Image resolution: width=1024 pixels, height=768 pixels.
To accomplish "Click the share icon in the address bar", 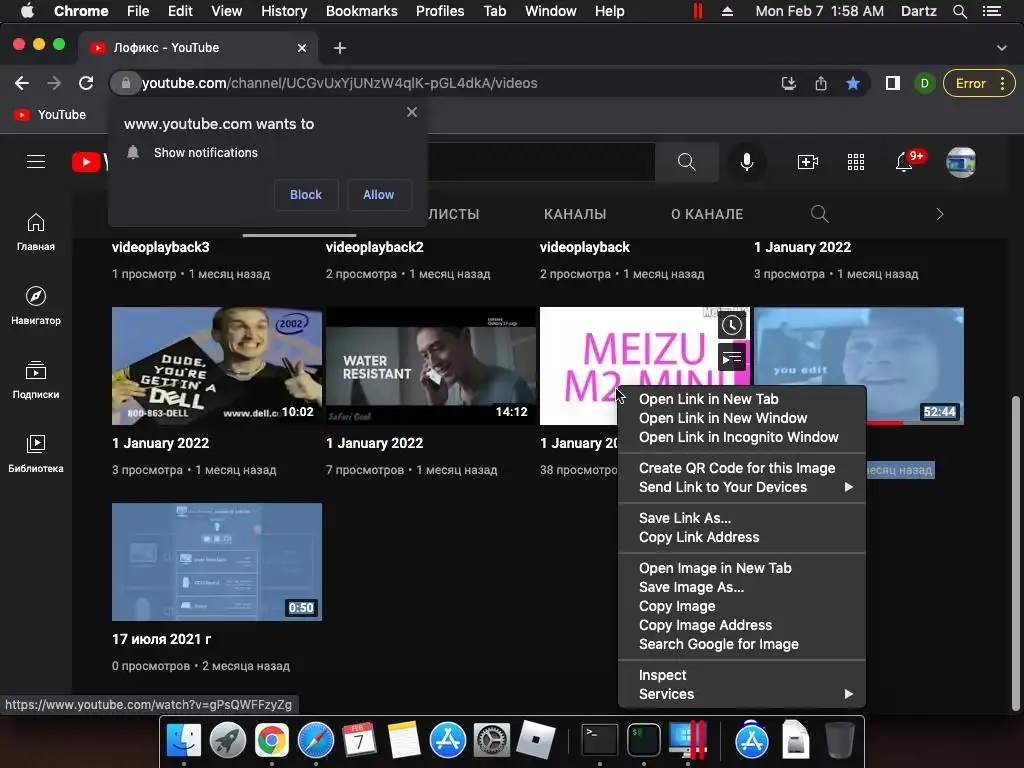I will tap(821, 83).
